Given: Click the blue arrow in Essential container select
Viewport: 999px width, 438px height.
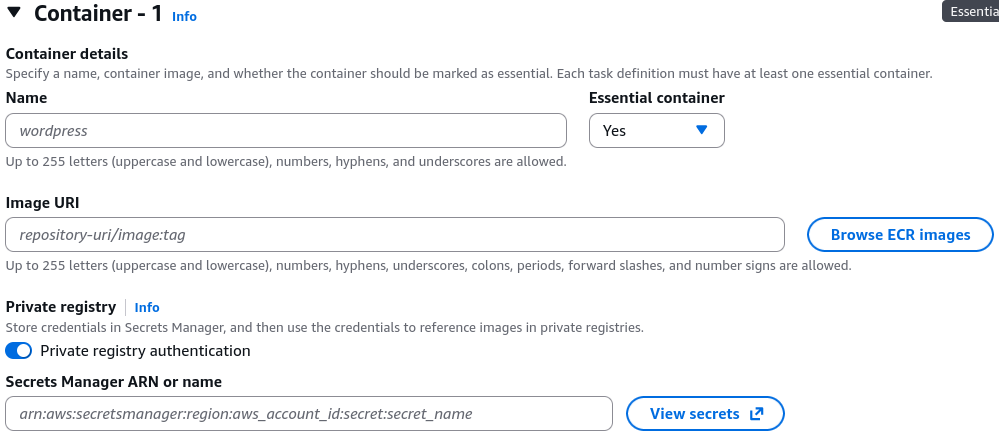Looking at the screenshot, I should (x=701, y=130).
